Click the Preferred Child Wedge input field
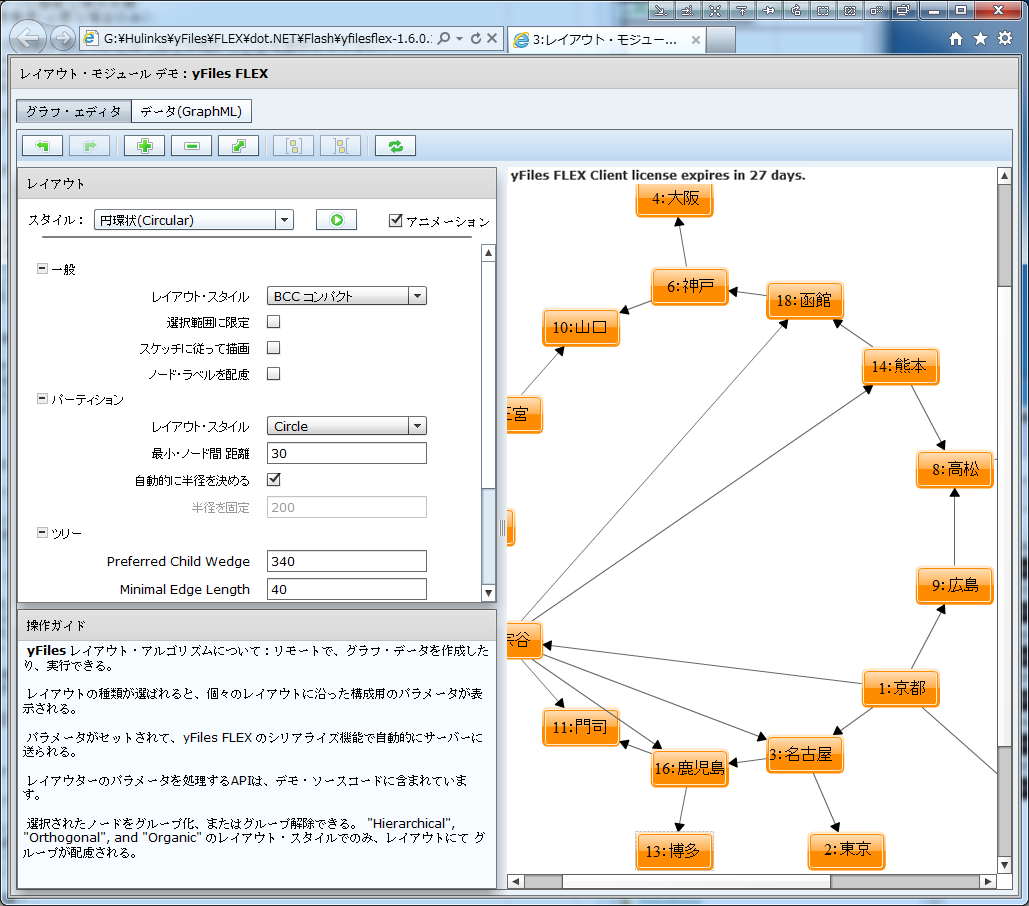The width and height of the screenshot is (1029, 906). [x=346, y=561]
